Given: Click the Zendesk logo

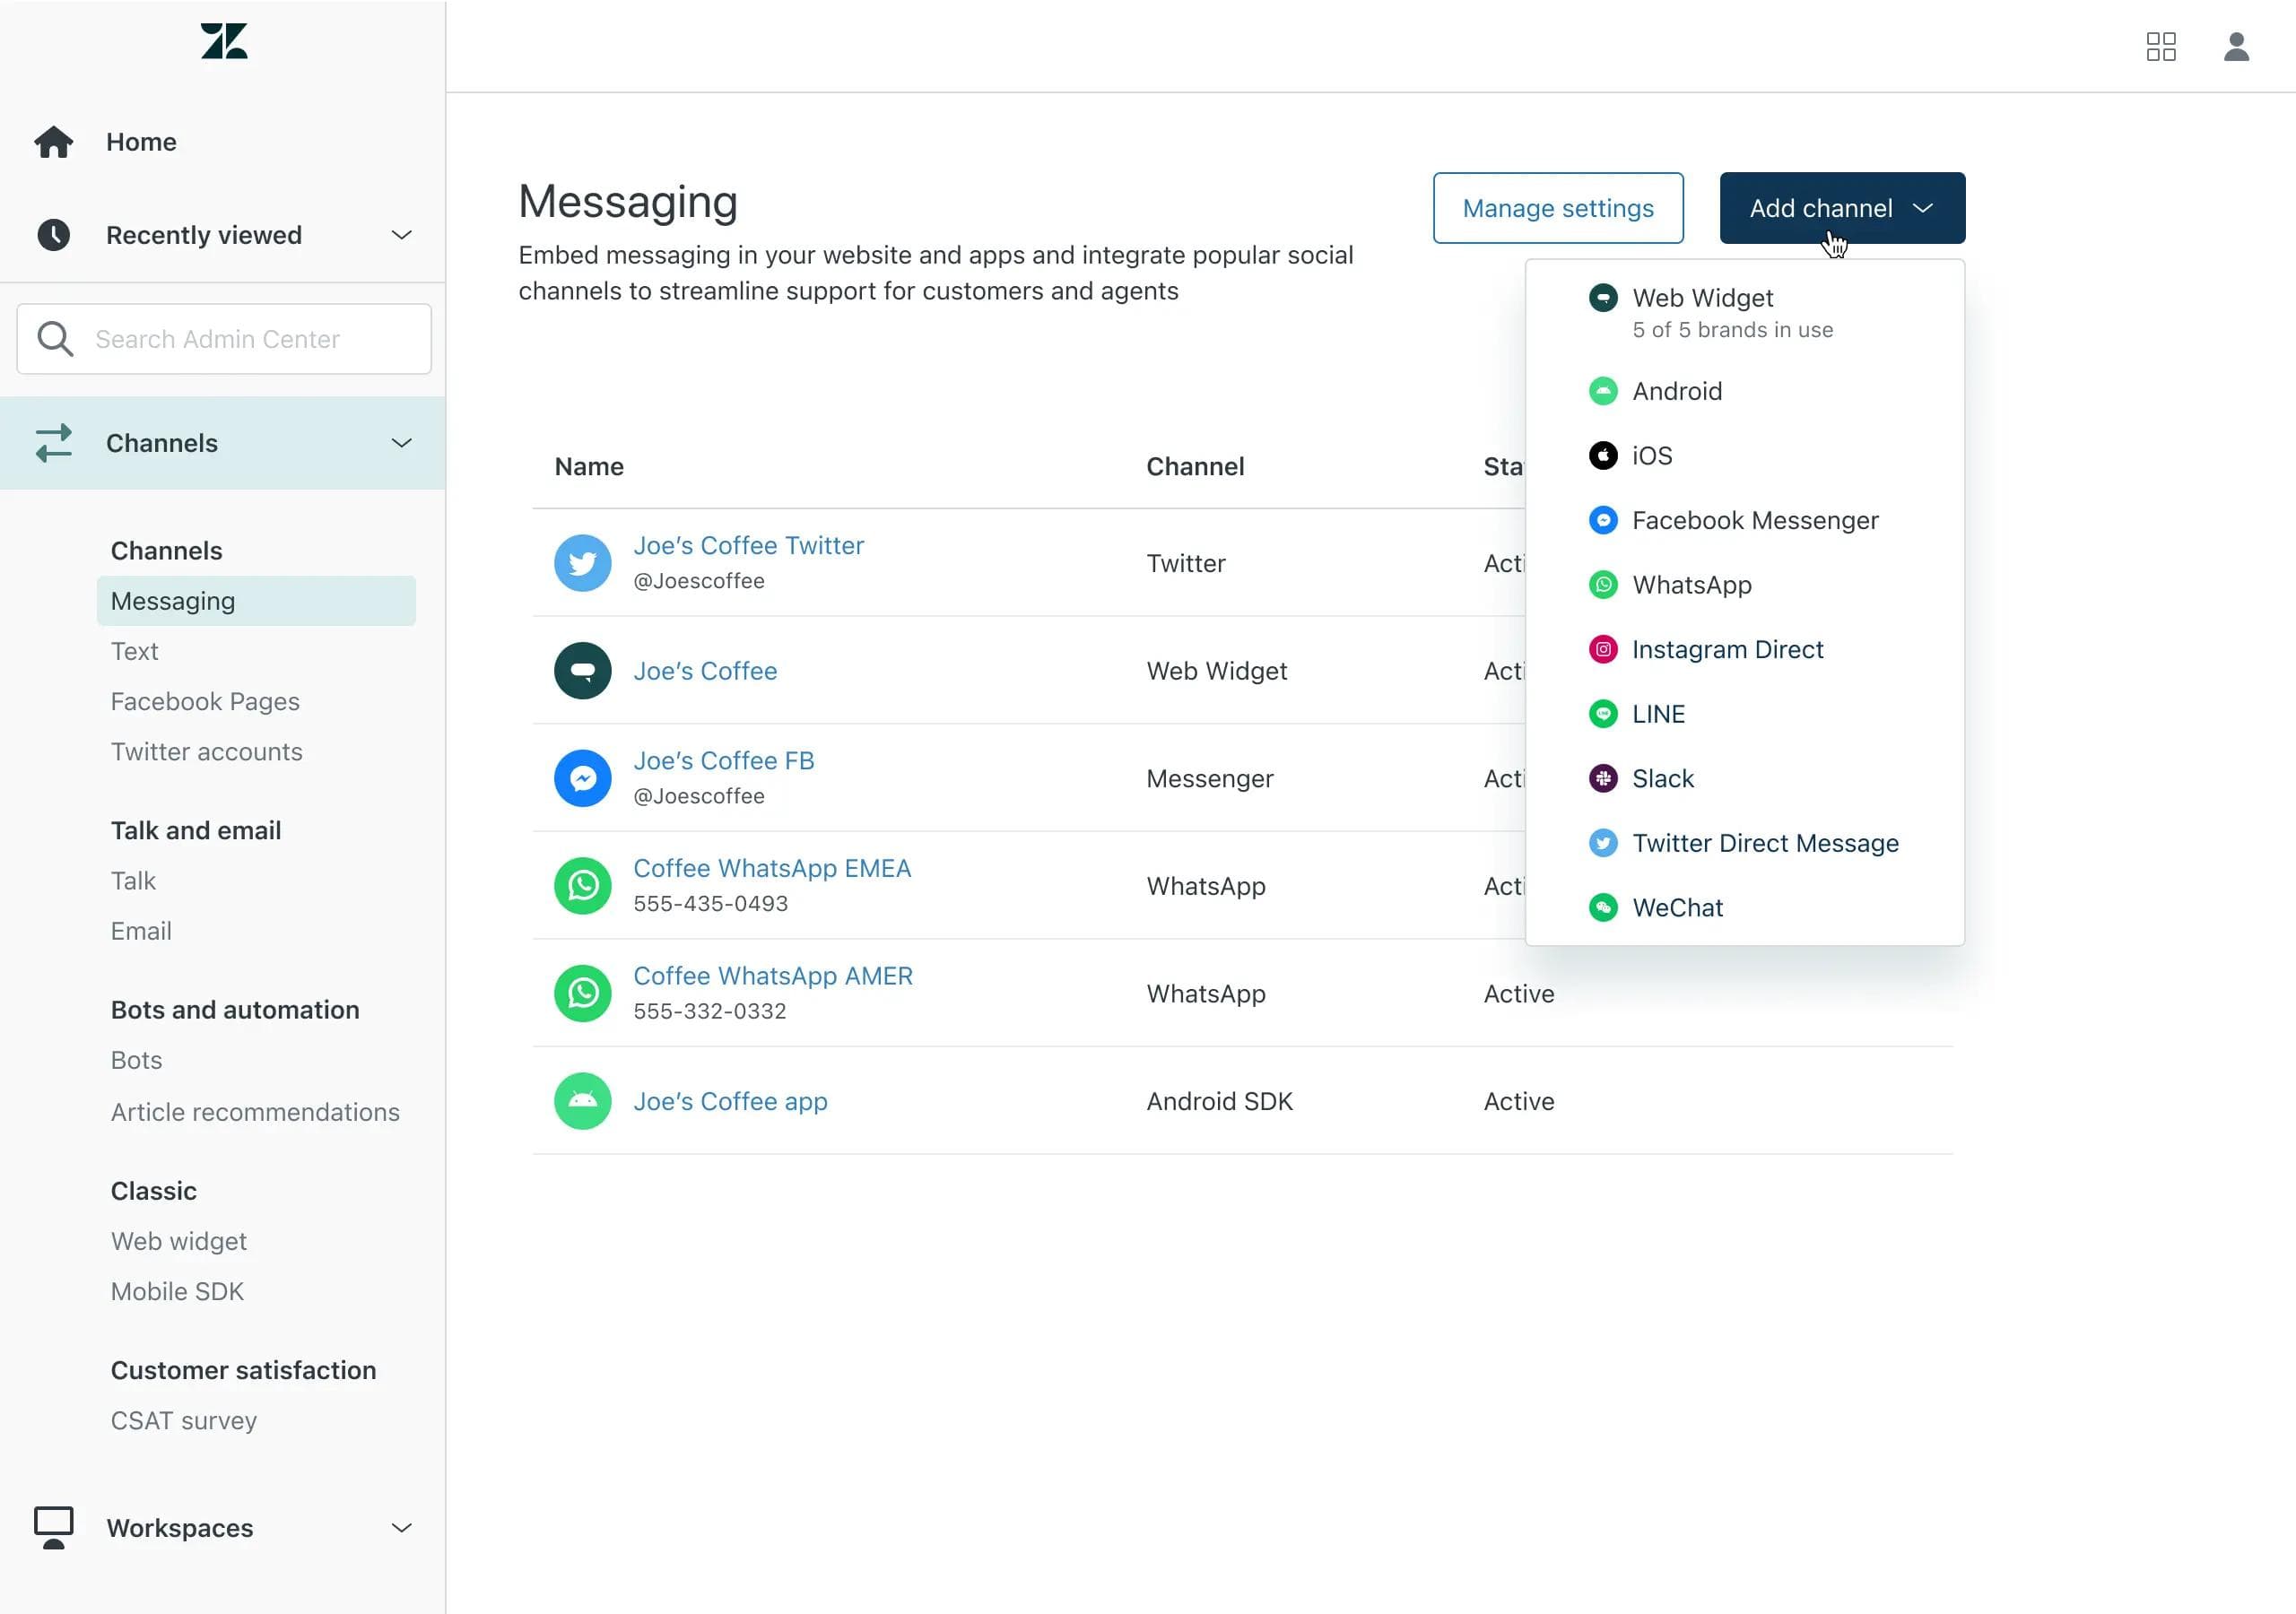Looking at the screenshot, I should pos(223,42).
